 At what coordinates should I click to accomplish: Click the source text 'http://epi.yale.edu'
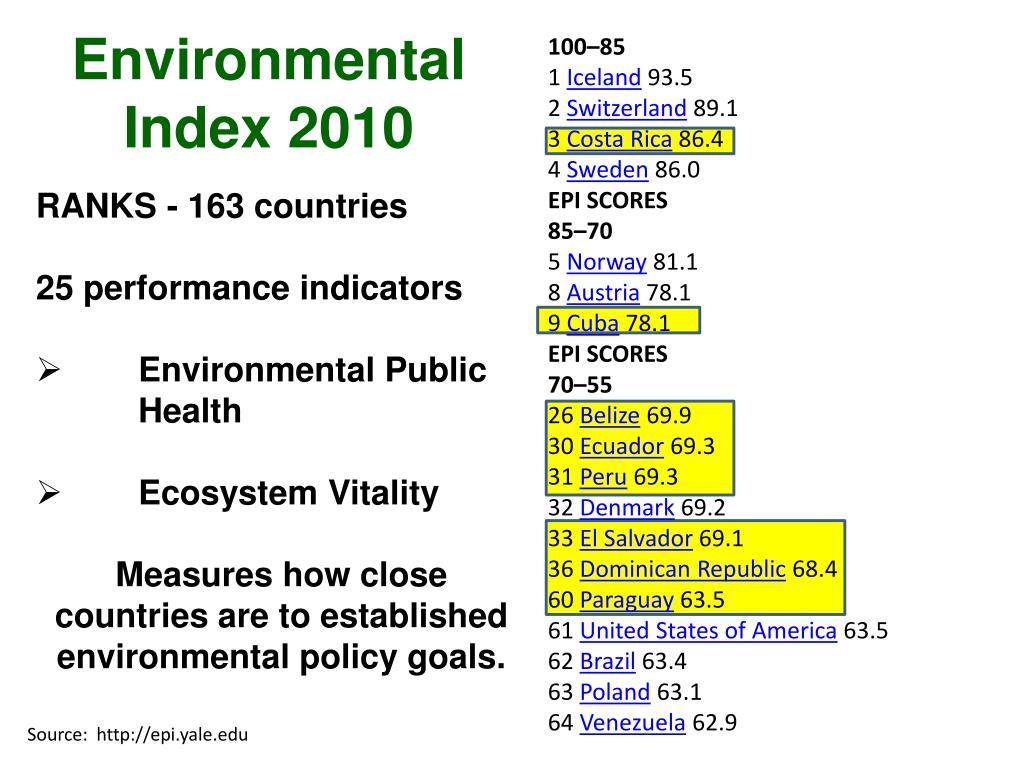(172, 735)
